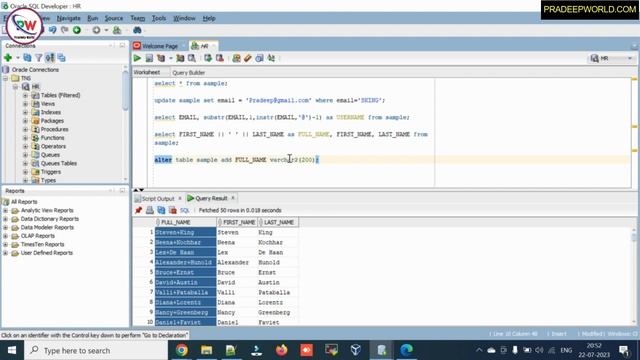640x360 pixels.
Task: Click the Commit icon in worksheet toolbar
Action: [208, 58]
